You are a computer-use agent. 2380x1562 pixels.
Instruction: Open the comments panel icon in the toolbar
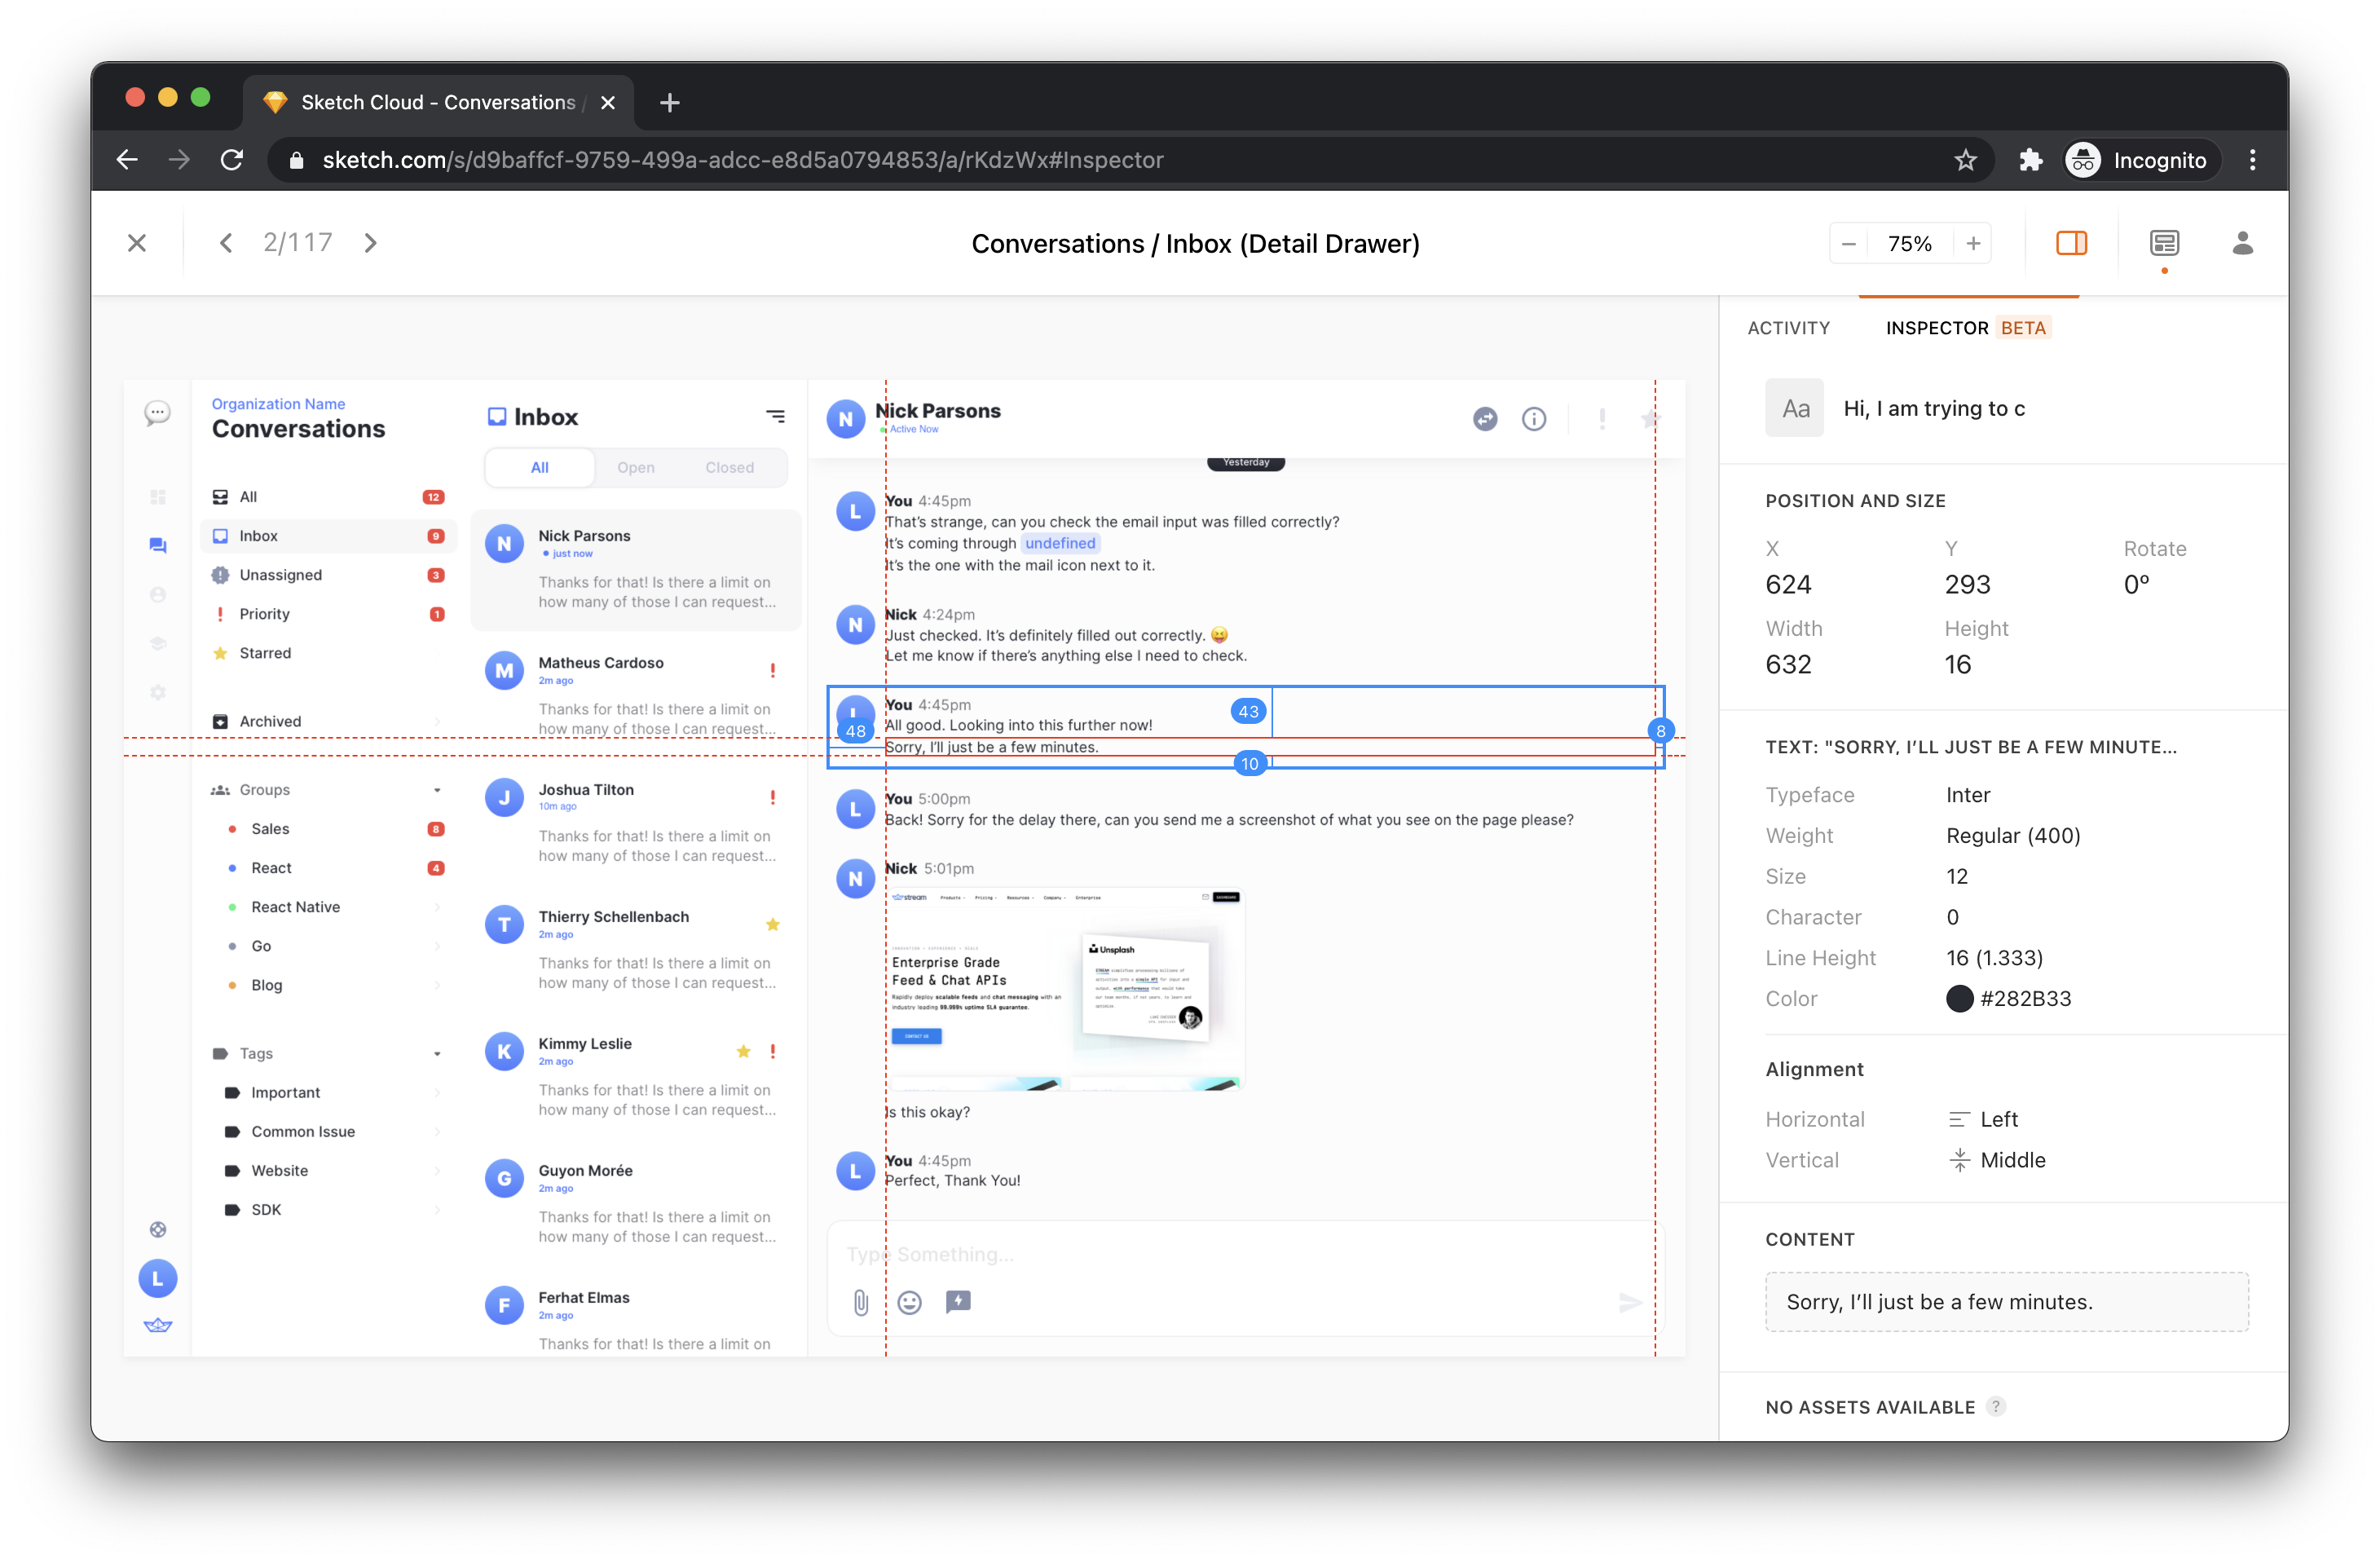[2164, 243]
